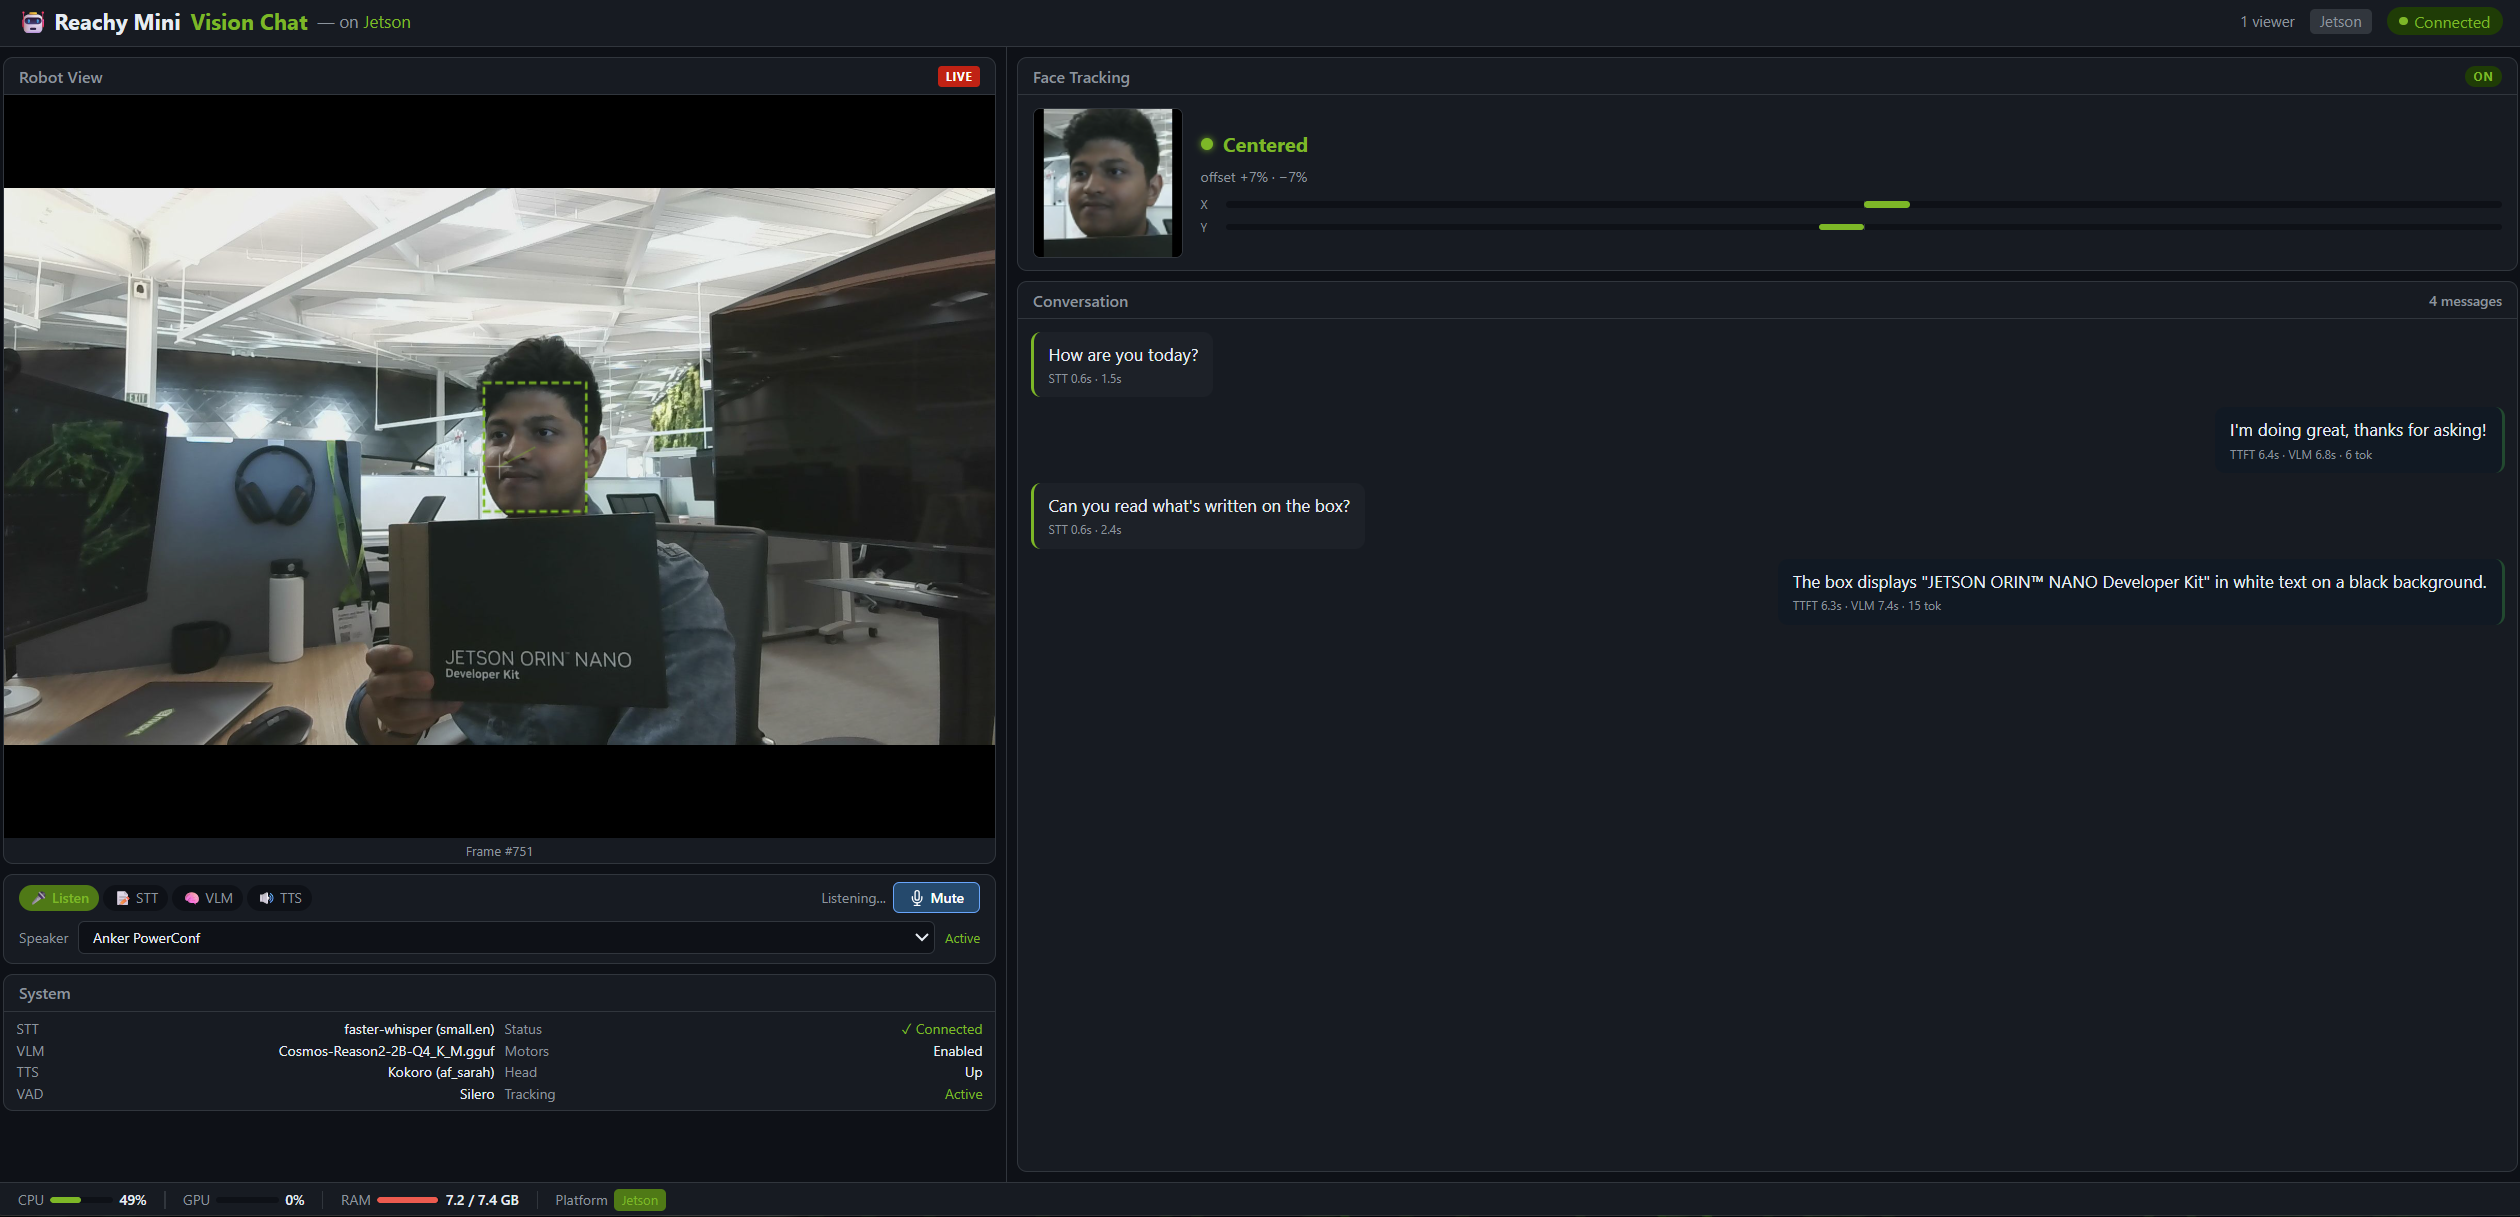Click the 'Kokoro (af_sarah)' value
Viewport: 2520px width, 1217px height.
click(x=441, y=1072)
